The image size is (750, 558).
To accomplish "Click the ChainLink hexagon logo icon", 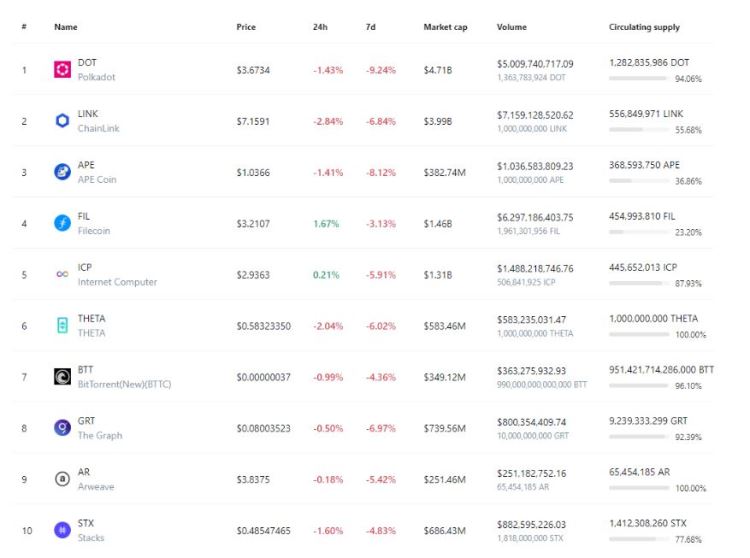I will (x=62, y=121).
